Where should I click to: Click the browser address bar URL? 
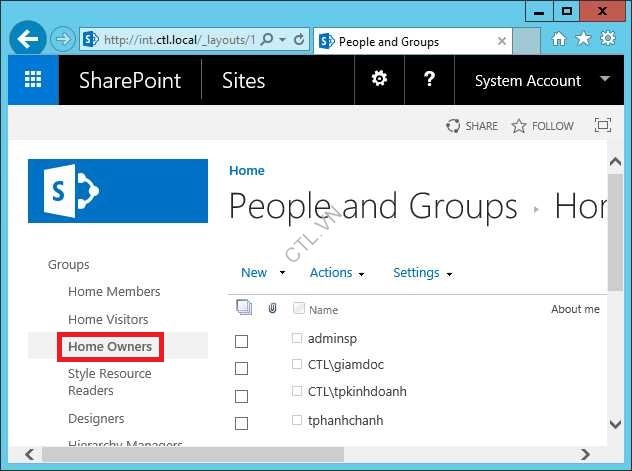click(180, 40)
